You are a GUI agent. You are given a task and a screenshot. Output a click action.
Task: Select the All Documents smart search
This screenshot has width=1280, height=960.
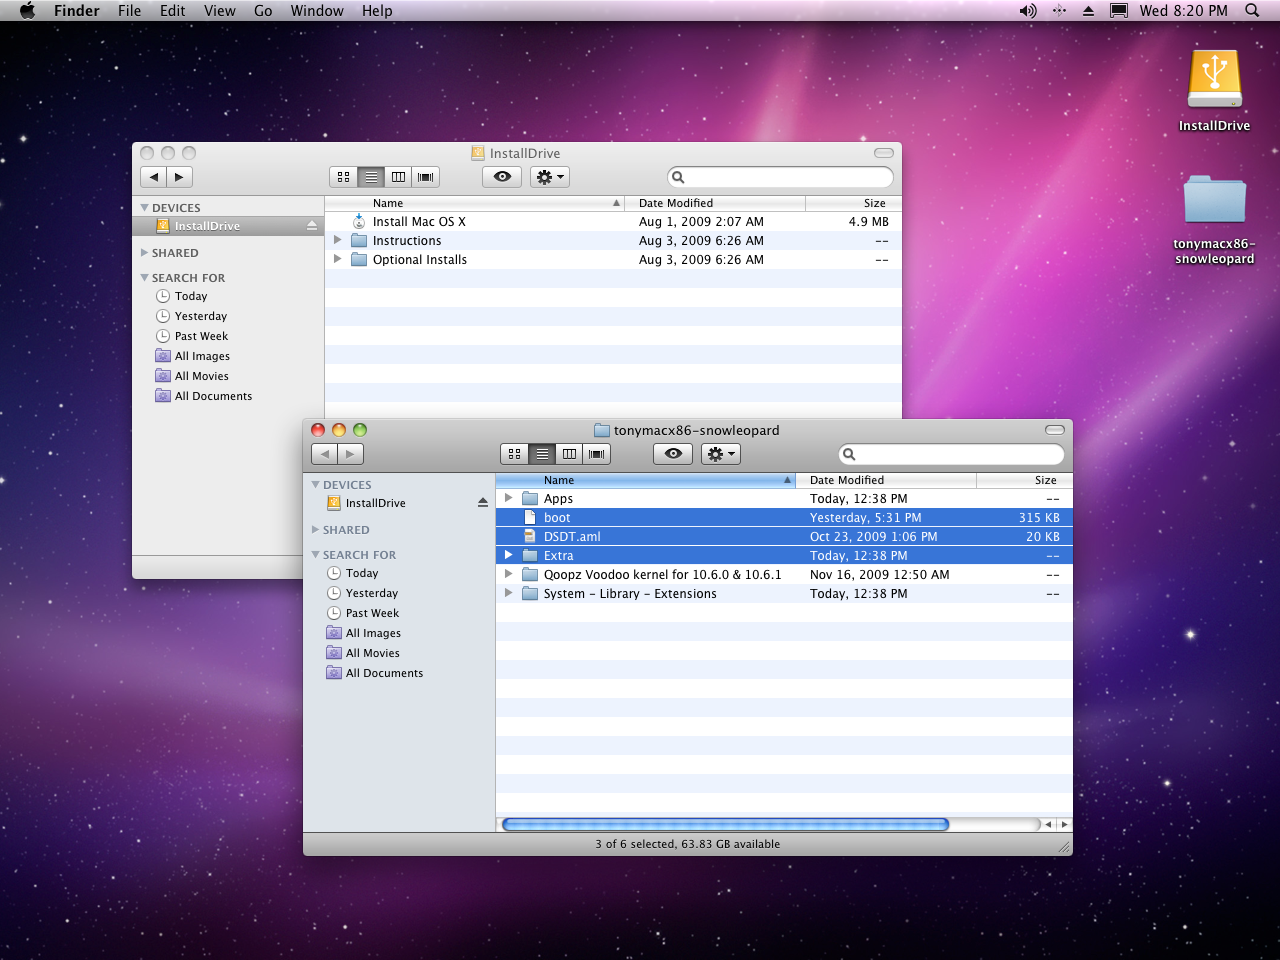tap(384, 673)
